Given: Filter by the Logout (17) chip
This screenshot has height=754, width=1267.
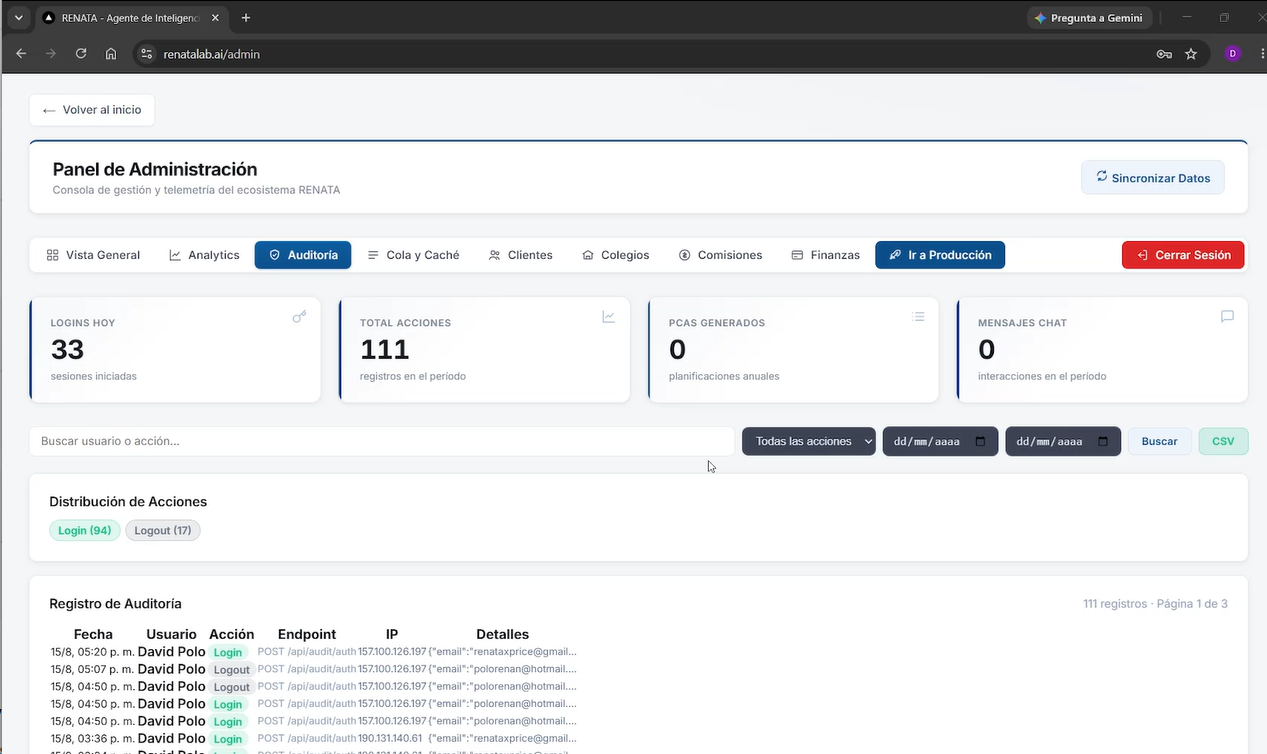Looking at the screenshot, I should pyautogui.click(x=163, y=530).
